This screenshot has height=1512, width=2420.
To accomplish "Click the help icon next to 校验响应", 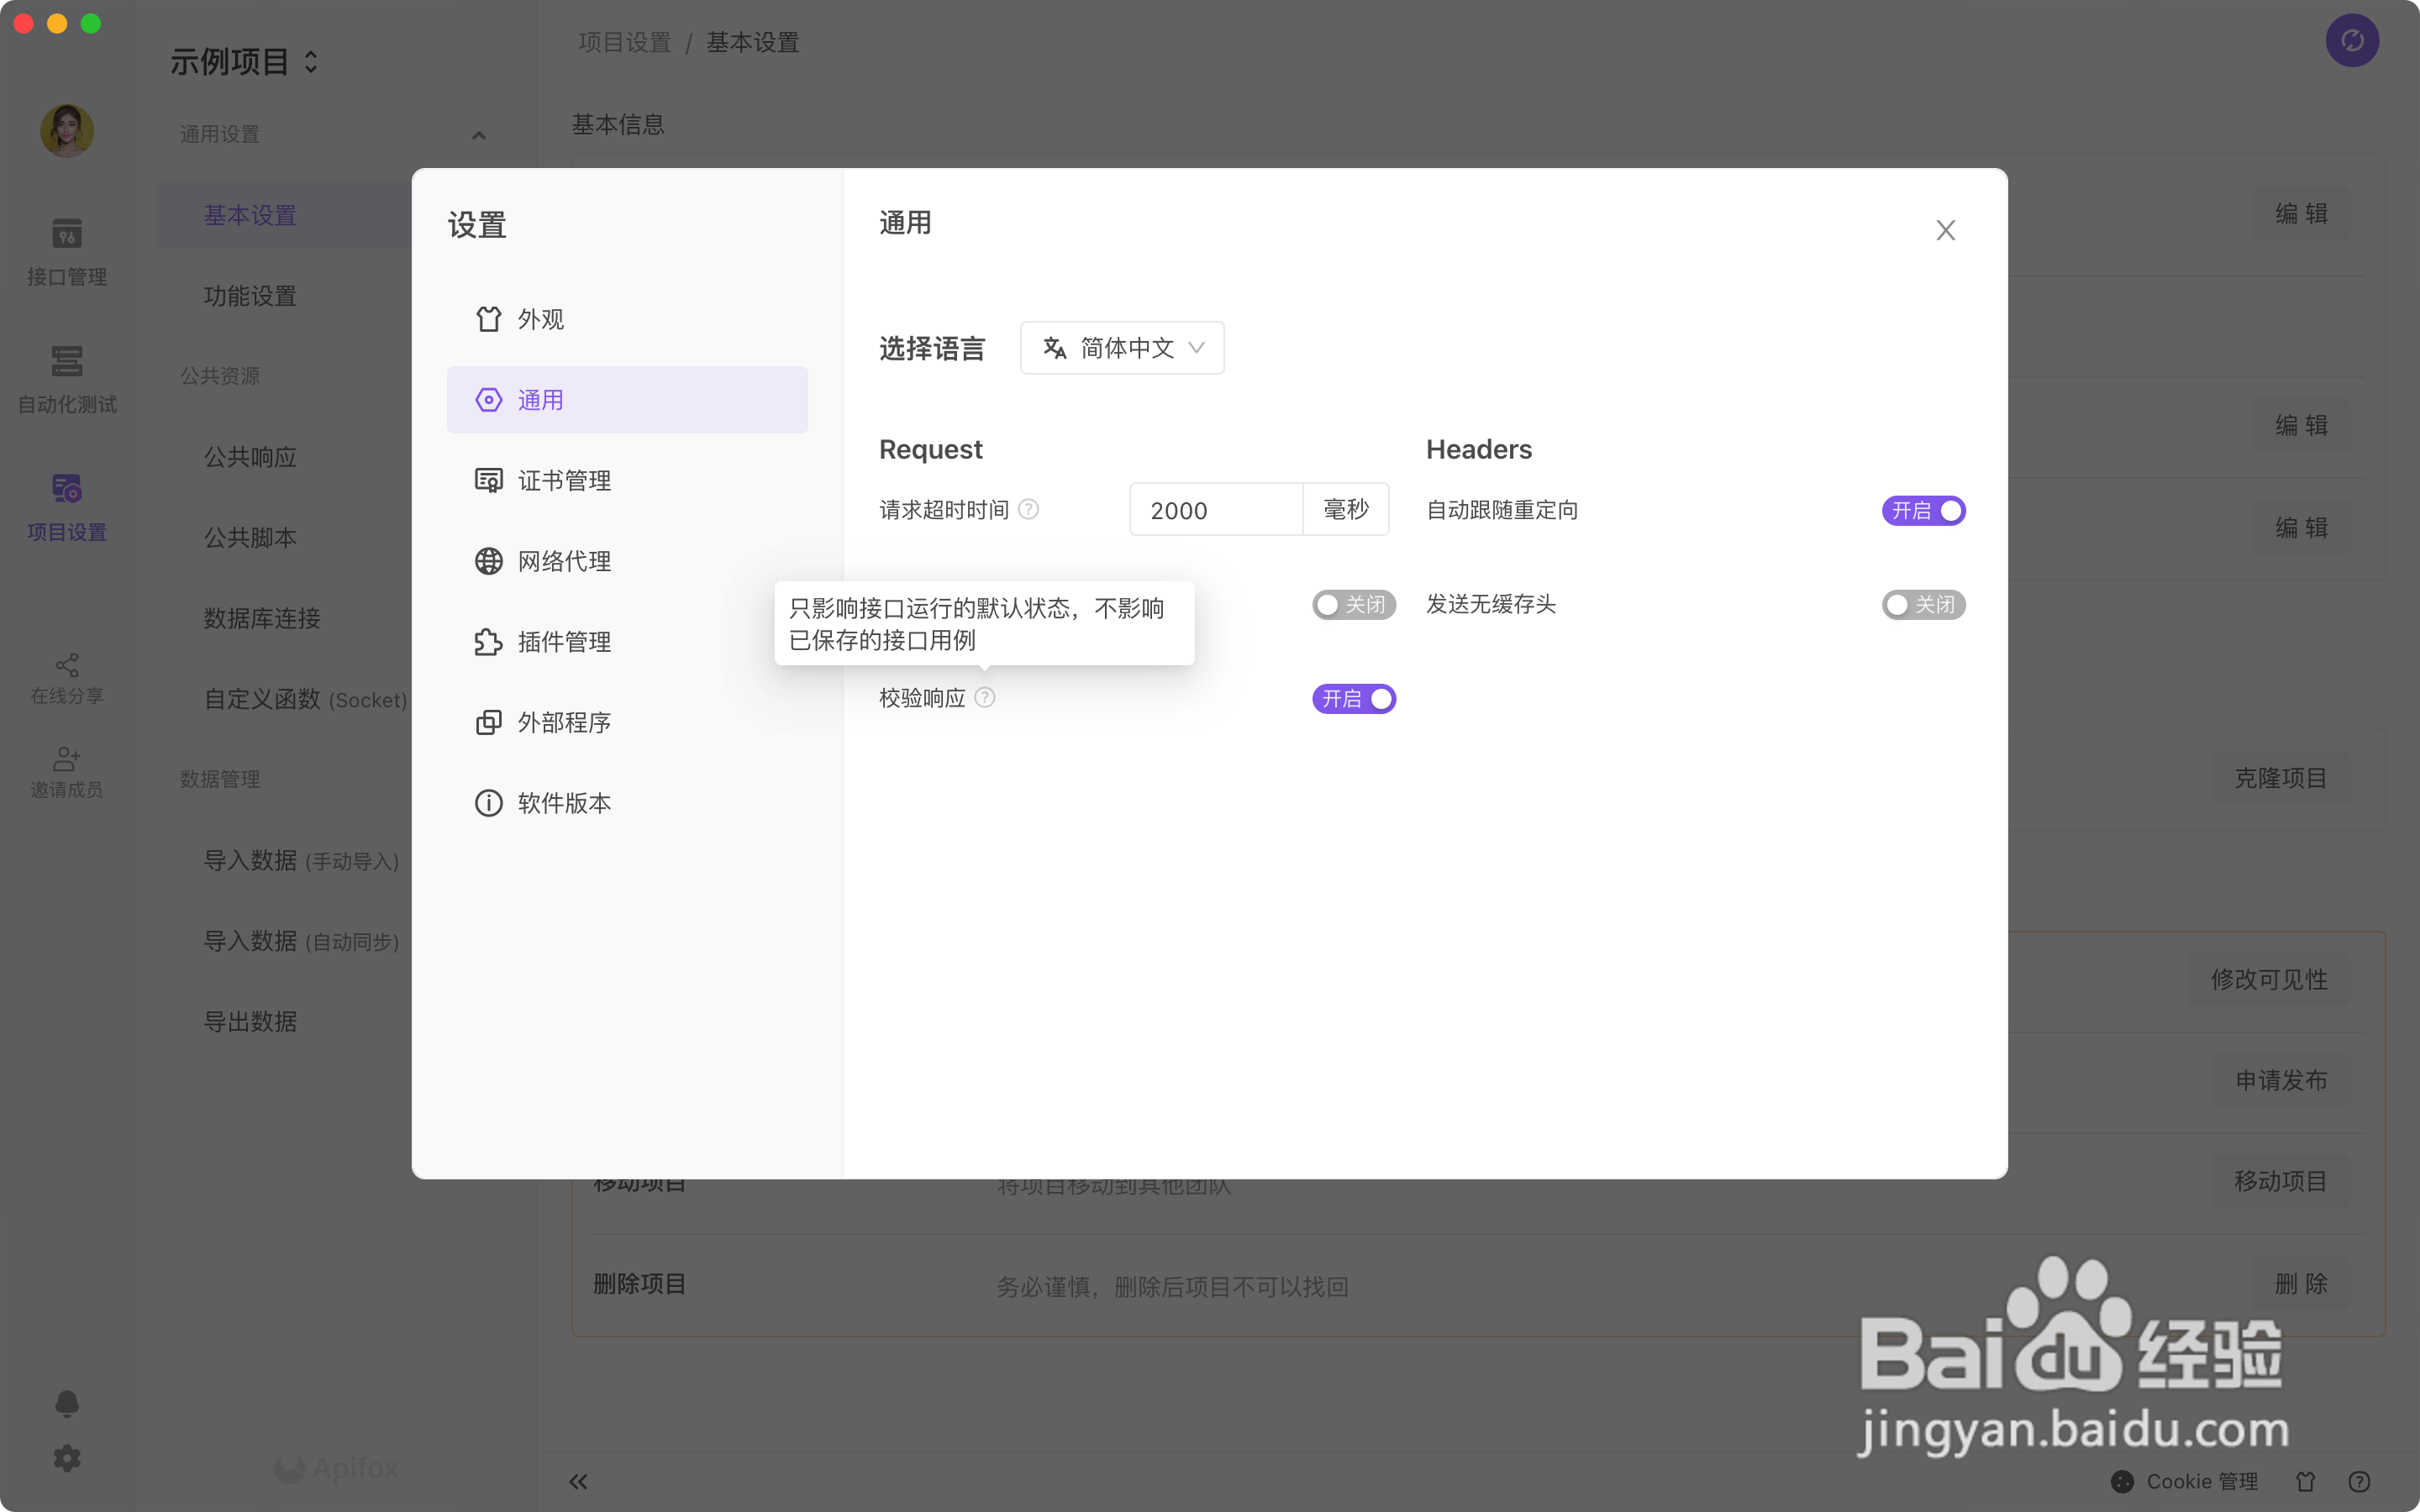I will tap(984, 698).
